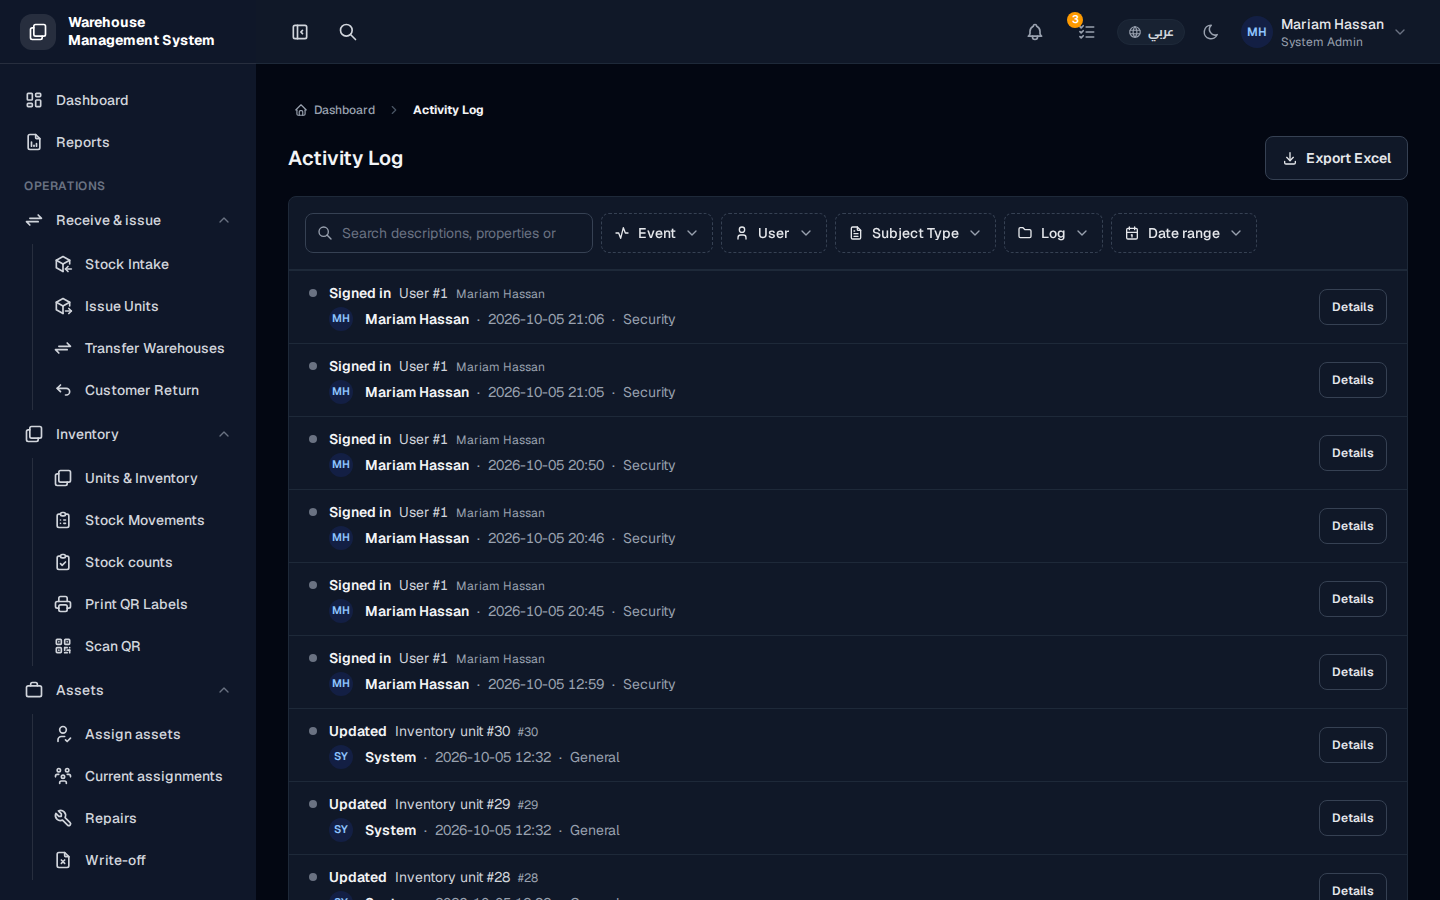Click the Dashboard breadcrumb link
1440x900 pixels.
(x=335, y=110)
